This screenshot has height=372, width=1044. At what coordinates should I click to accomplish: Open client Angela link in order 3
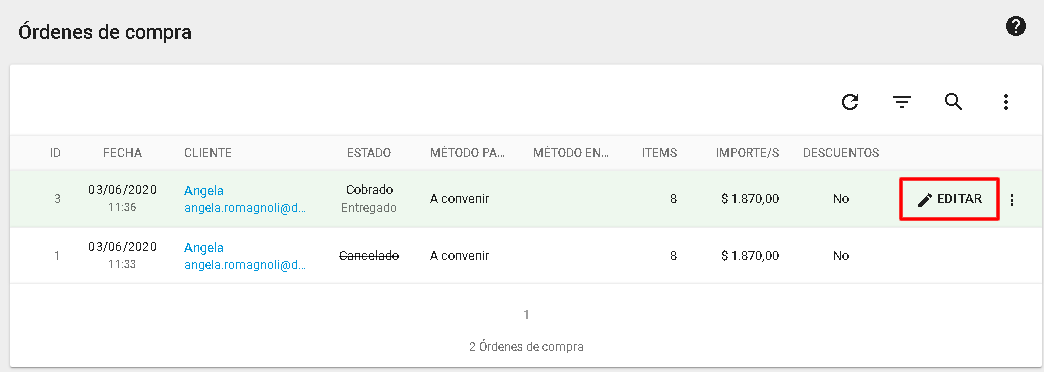click(x=204, y=190)
